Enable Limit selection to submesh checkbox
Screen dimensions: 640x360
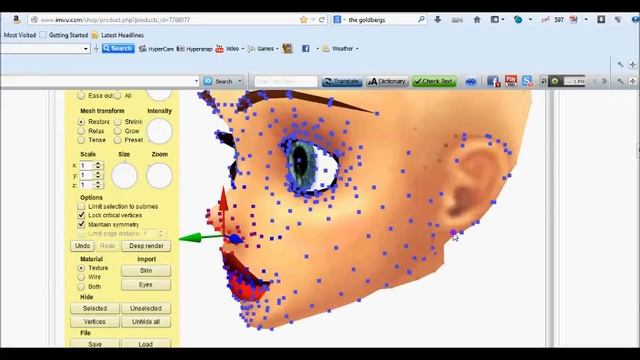pos(81,206)
